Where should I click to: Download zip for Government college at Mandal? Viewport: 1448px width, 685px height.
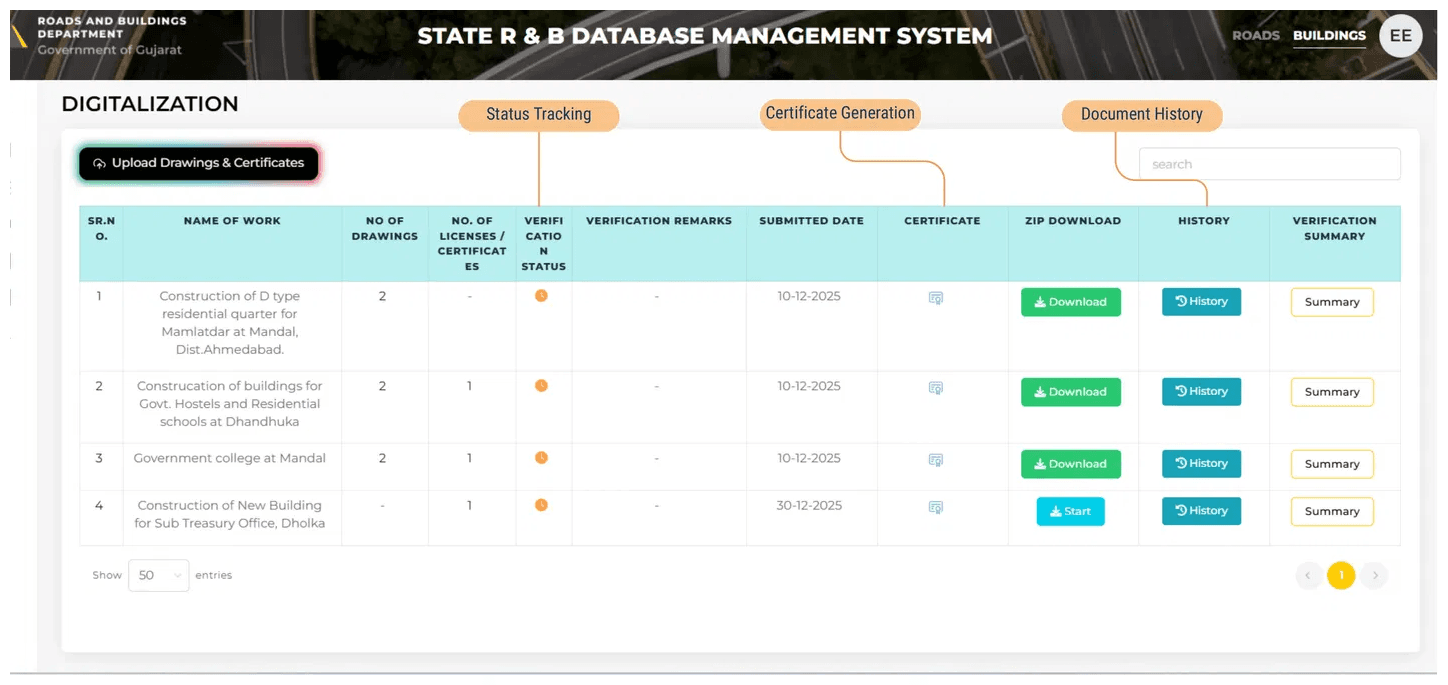[1070, 464]
